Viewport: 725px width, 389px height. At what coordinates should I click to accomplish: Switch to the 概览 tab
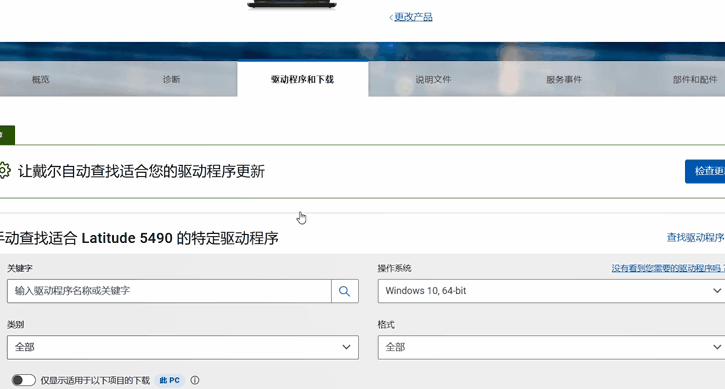[41, 80]
